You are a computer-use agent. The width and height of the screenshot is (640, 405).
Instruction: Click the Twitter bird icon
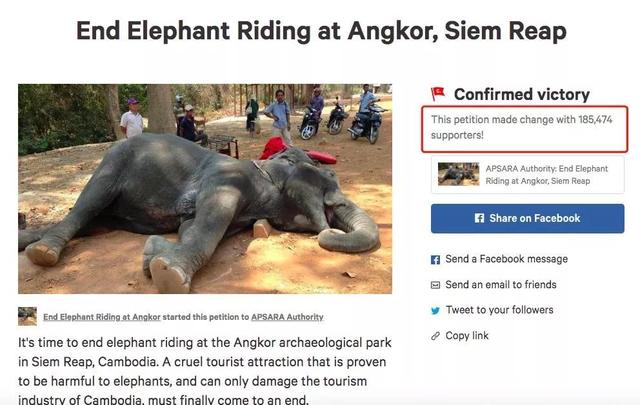point(435,311)
